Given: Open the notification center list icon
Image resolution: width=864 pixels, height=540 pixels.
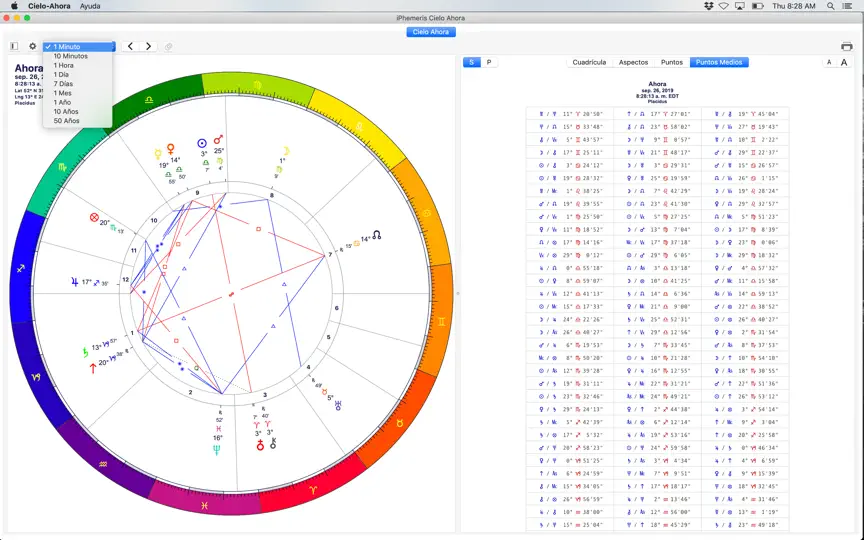Looking at the screenshot, I should [848, 6].
